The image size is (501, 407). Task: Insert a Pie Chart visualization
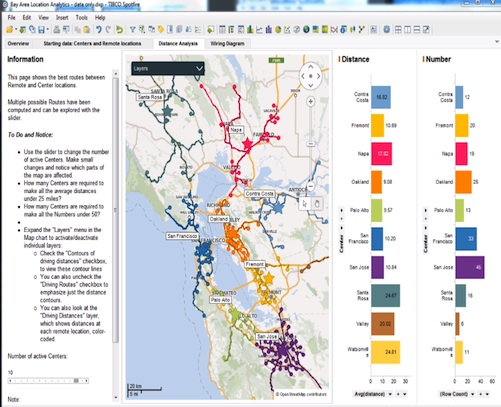278,30
